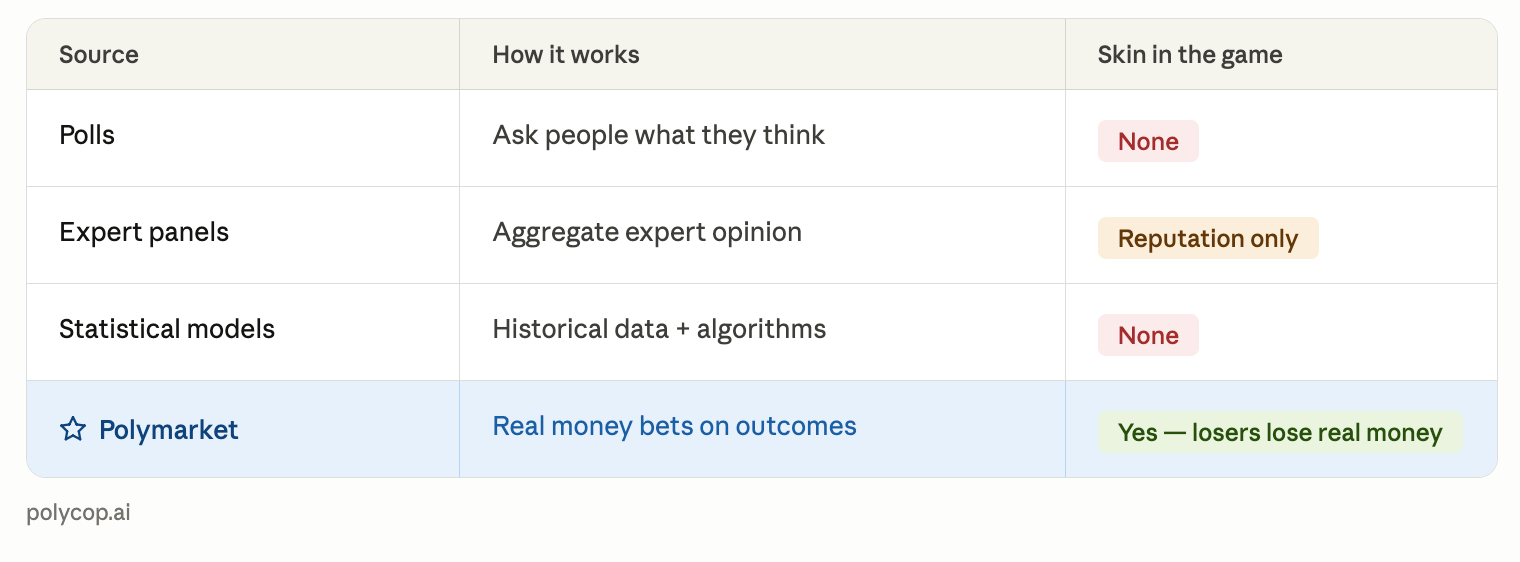
Task: Select the Skin in the game header
Action: point(1190,54)
